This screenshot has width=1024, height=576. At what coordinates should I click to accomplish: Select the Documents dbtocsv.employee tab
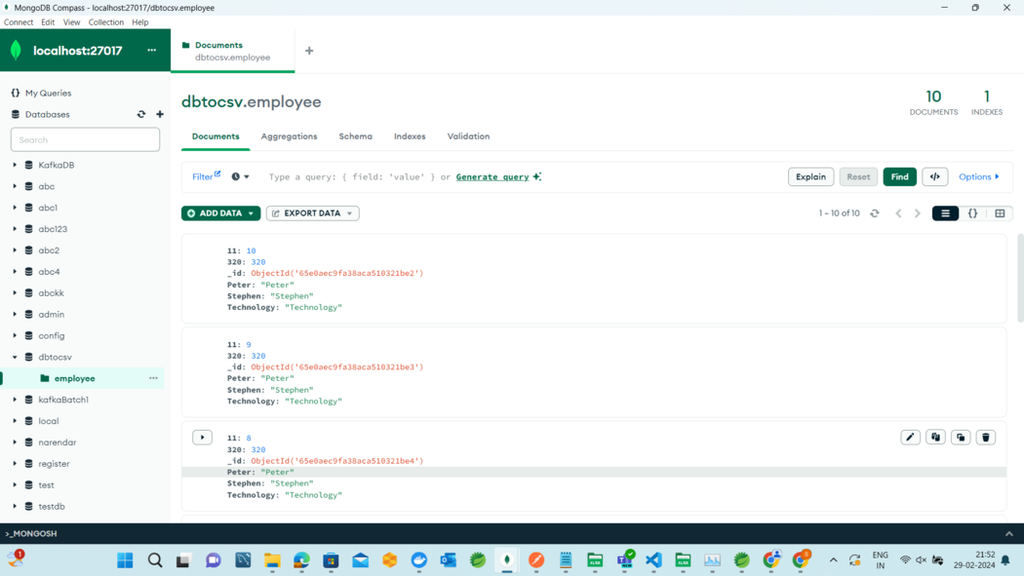point(232,51)
